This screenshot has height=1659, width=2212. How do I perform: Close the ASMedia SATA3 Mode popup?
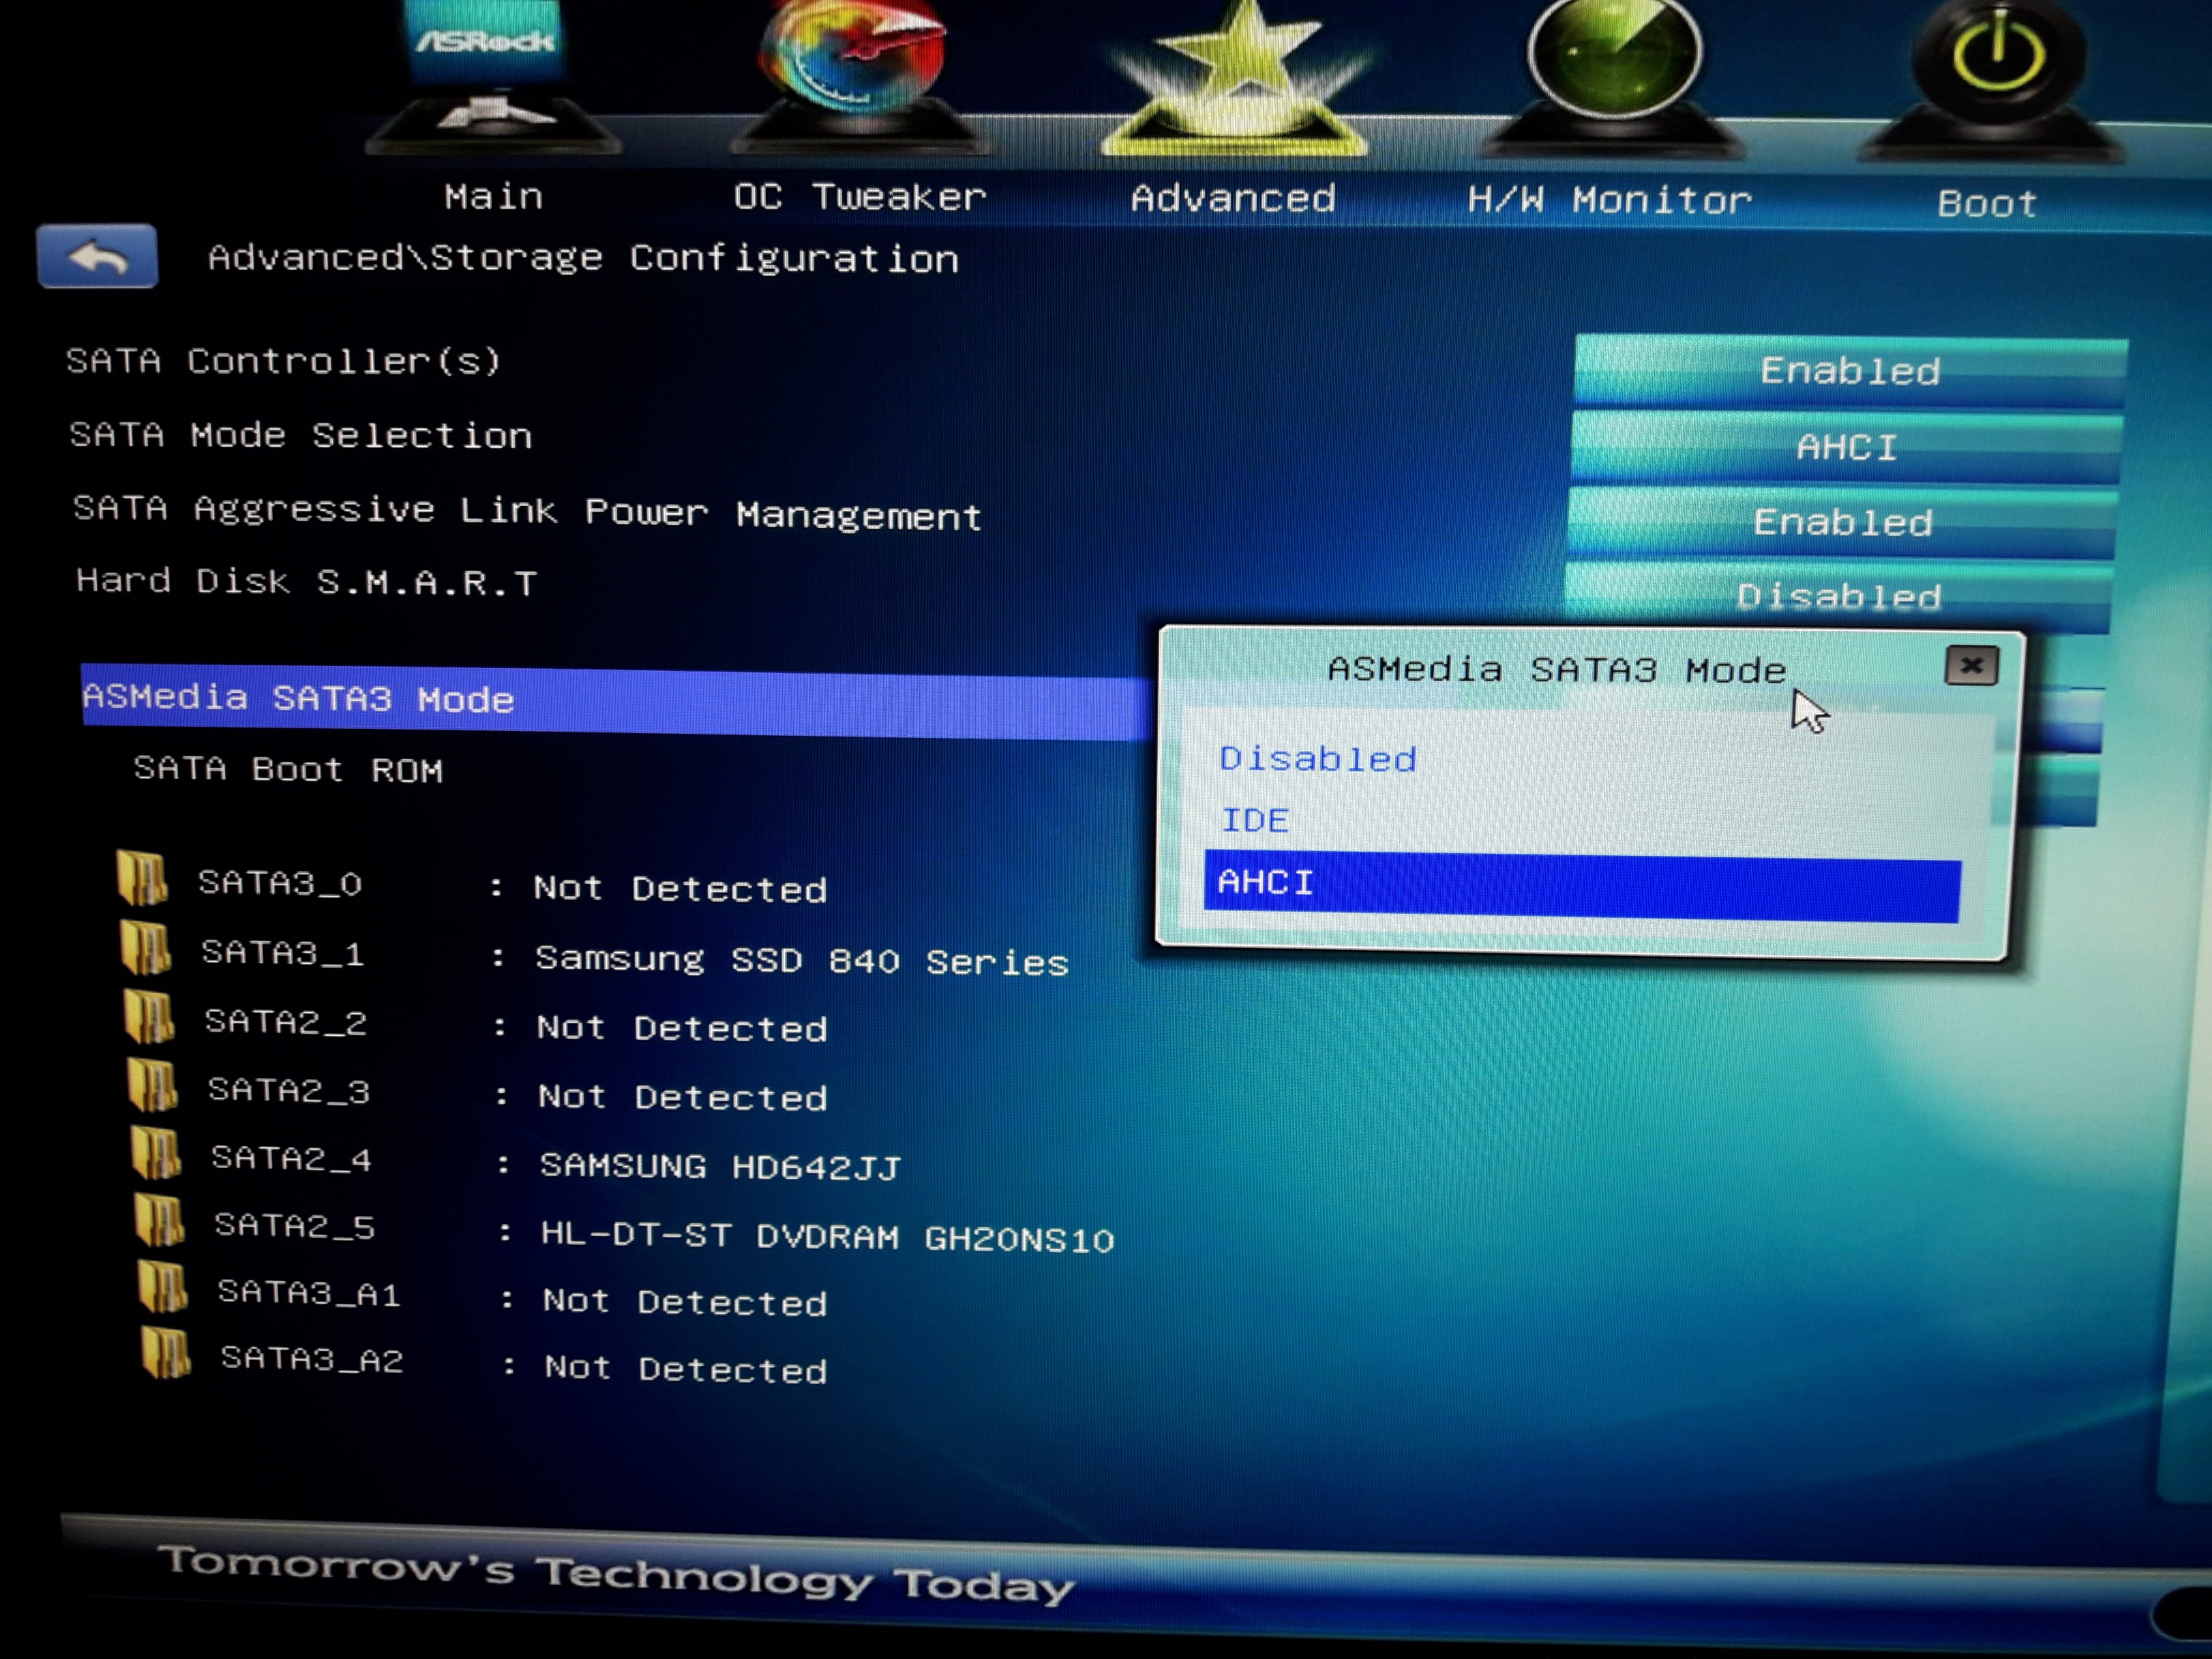[x=1971, y=666]
